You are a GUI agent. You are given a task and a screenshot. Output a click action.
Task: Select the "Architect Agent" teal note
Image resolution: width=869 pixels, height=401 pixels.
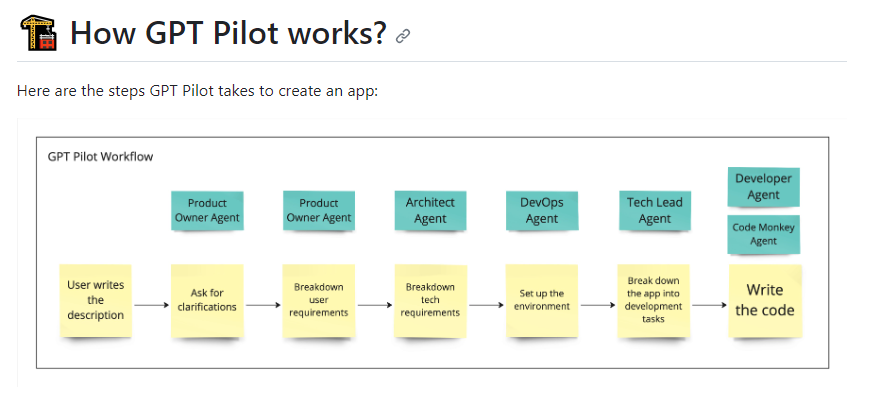tap(430, 210)
